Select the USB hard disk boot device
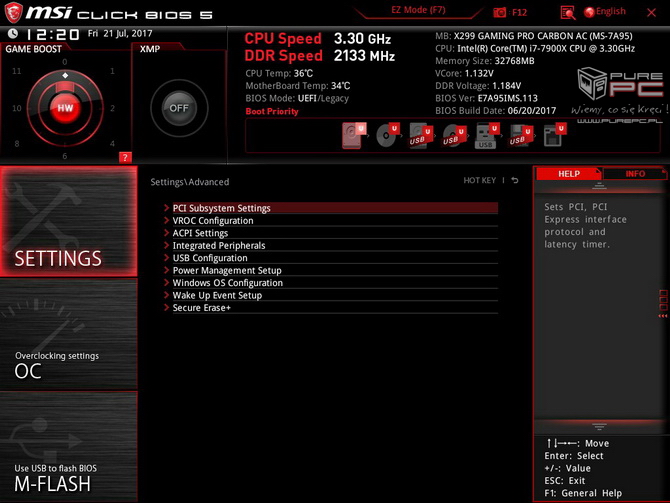670x503 pixels. 421,135
